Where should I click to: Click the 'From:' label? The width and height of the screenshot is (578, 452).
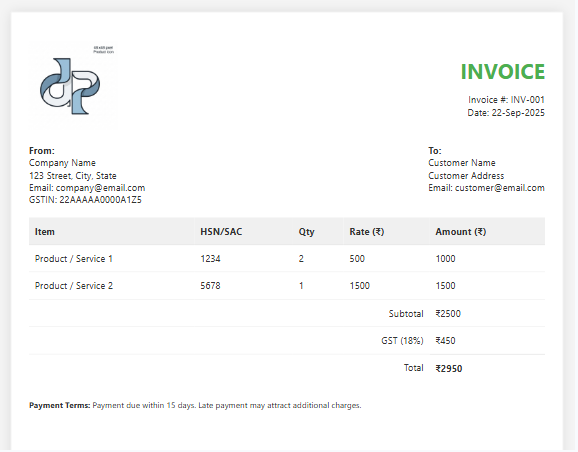[42, 151]
